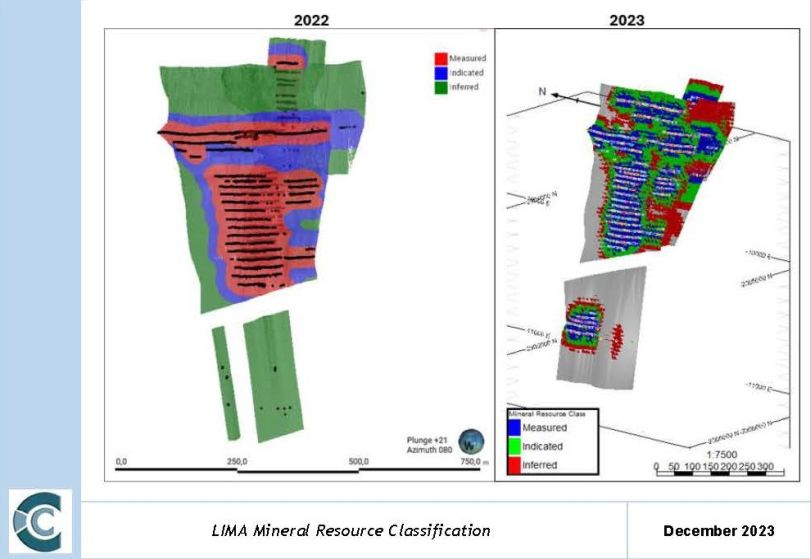Click the 2023 heading above the right map
The height and width of the screenshot is (559, 811).
click(628, 20)
